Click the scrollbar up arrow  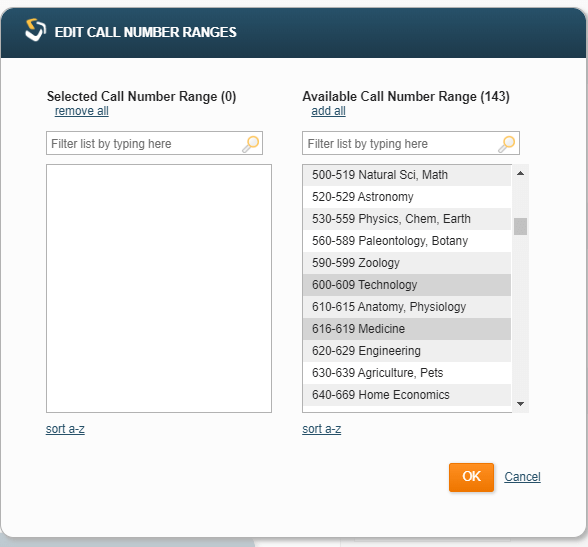click(x=520, y=173)
